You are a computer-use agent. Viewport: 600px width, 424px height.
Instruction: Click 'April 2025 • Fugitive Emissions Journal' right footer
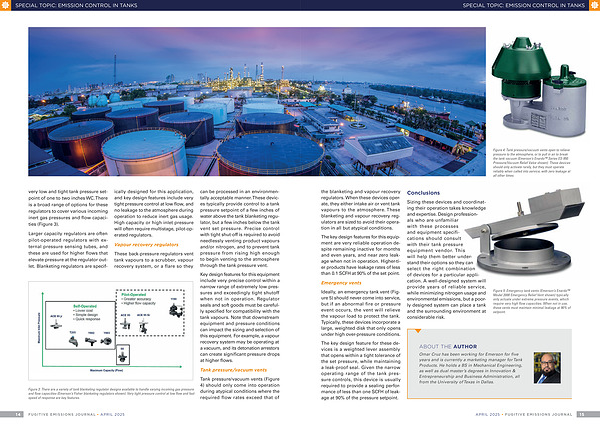tap(523, 414)
